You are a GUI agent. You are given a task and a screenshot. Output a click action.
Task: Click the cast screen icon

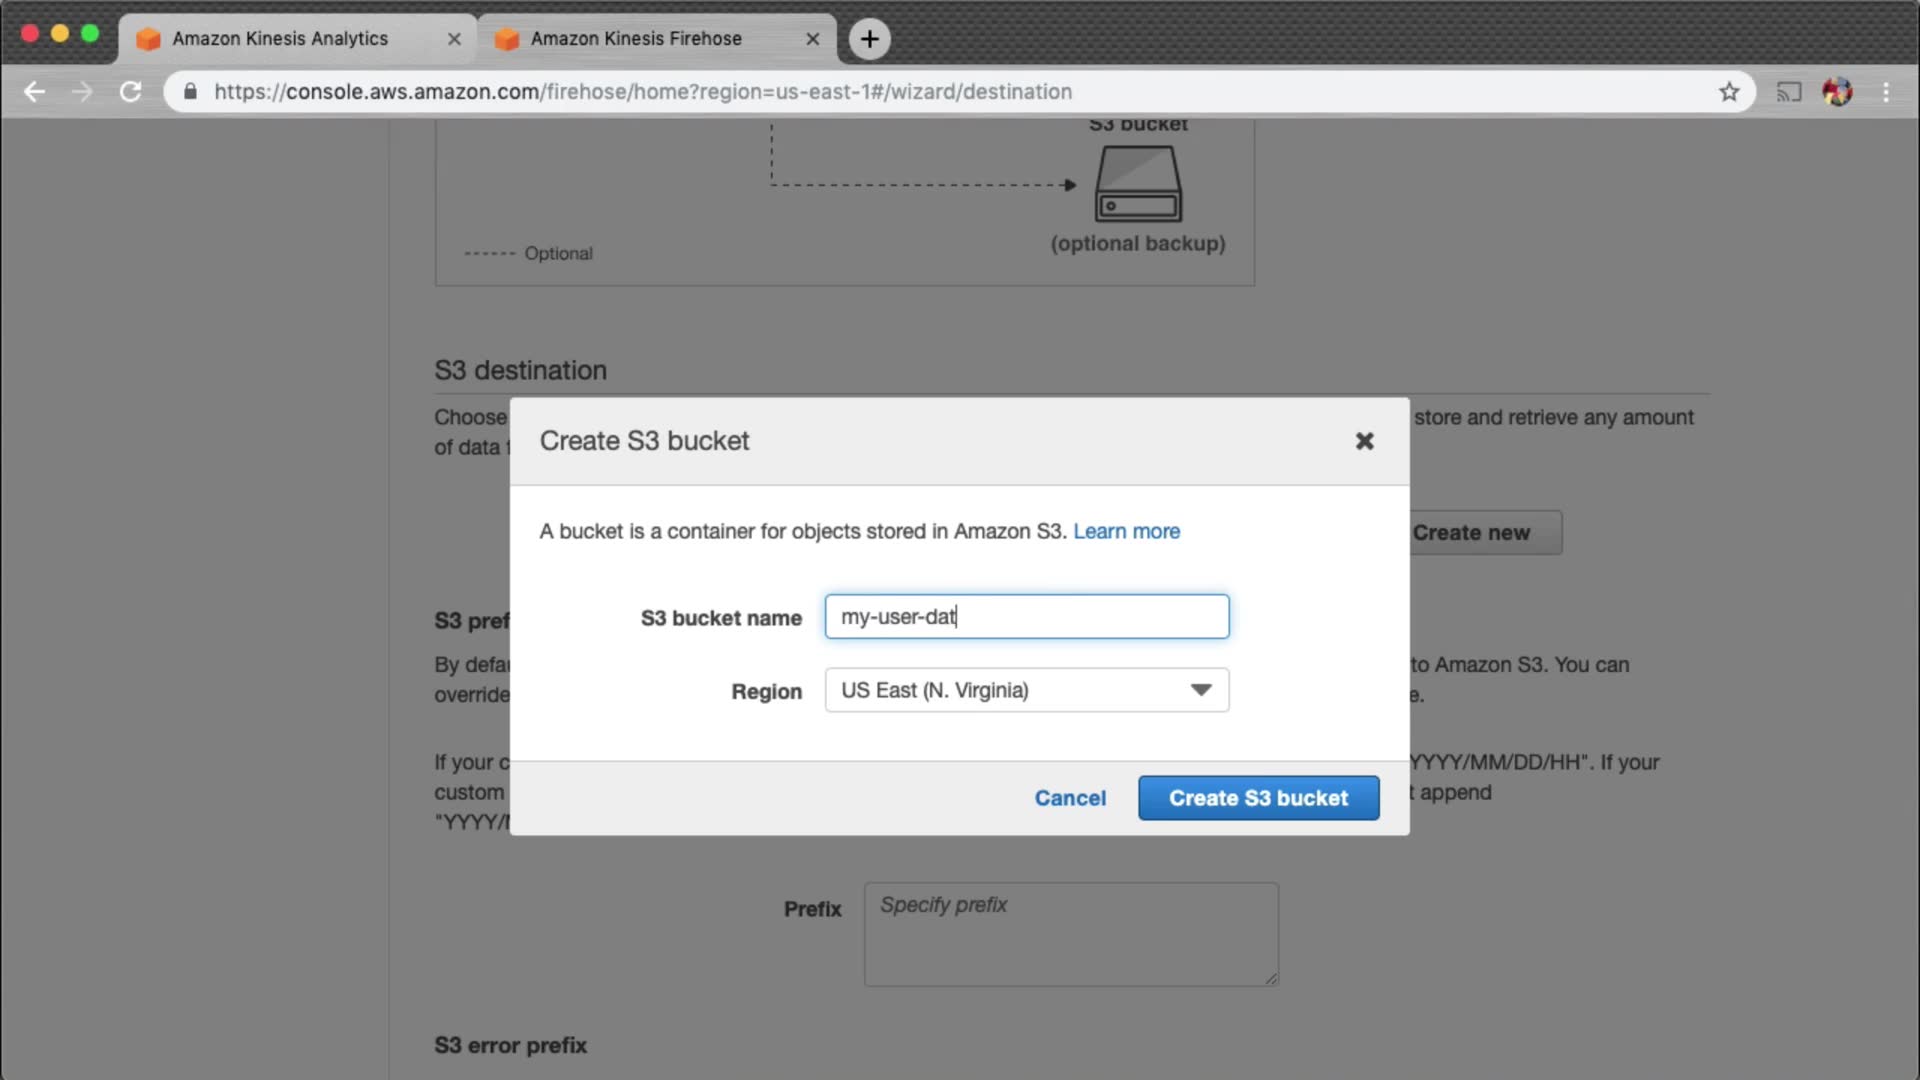click(1788, 92)
